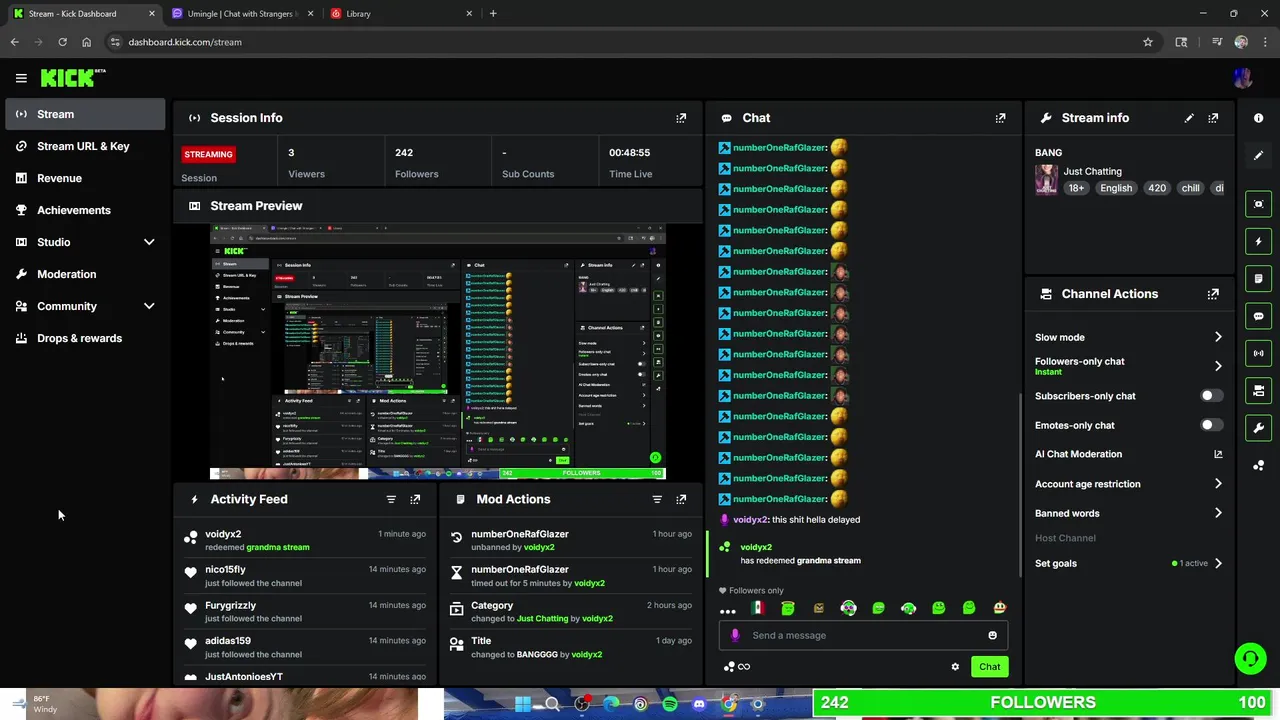
Task: Click the Just Chatting category thumbnail
Action: [1046, 180]
